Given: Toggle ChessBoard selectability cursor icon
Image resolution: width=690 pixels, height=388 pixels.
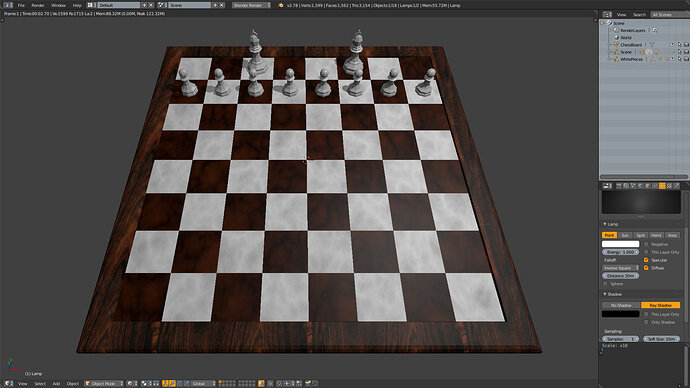Looking at the screenshot, I should point(679,44).
